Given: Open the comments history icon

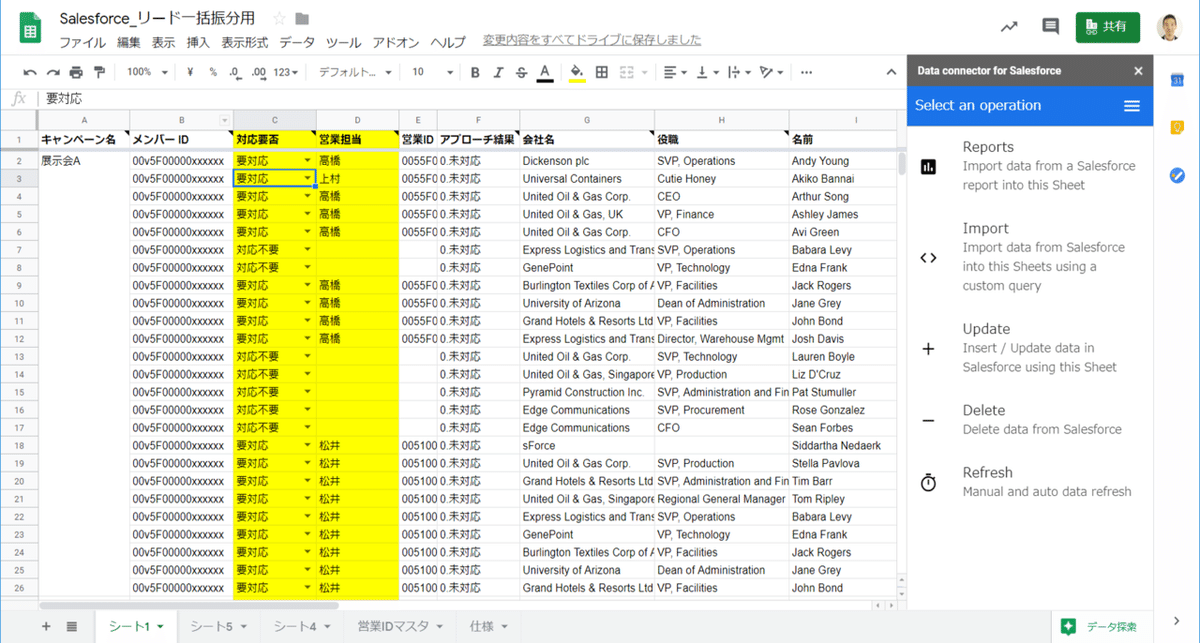Looking at the screenshot, I should click(1050, 27).
